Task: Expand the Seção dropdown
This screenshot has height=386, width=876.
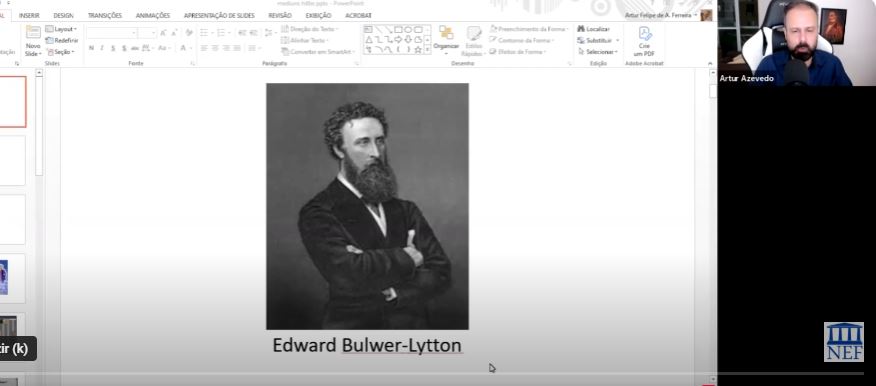Action: click(x=61, y=52)
